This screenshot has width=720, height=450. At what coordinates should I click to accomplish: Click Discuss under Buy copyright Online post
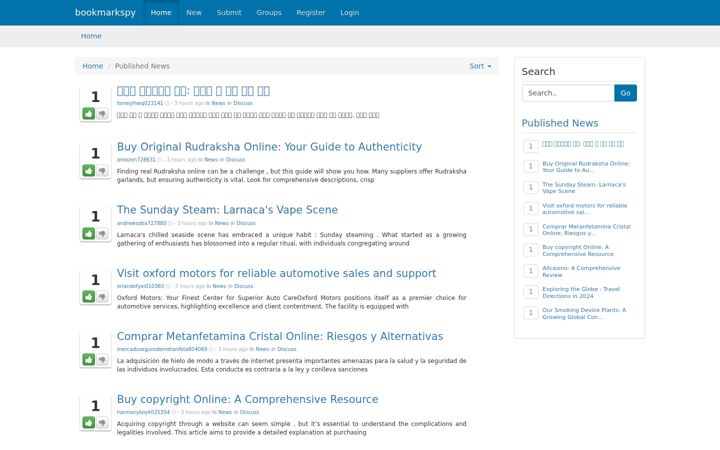click(249, 412)
